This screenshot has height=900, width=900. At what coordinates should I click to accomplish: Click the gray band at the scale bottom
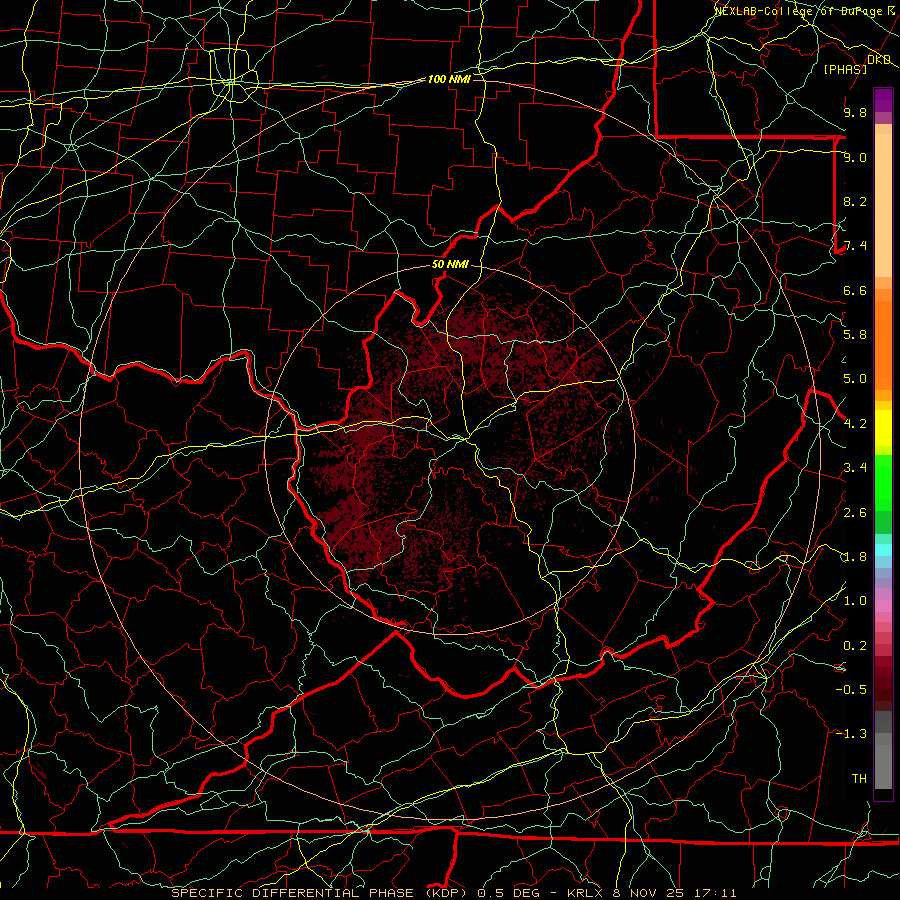click(883, 766)
